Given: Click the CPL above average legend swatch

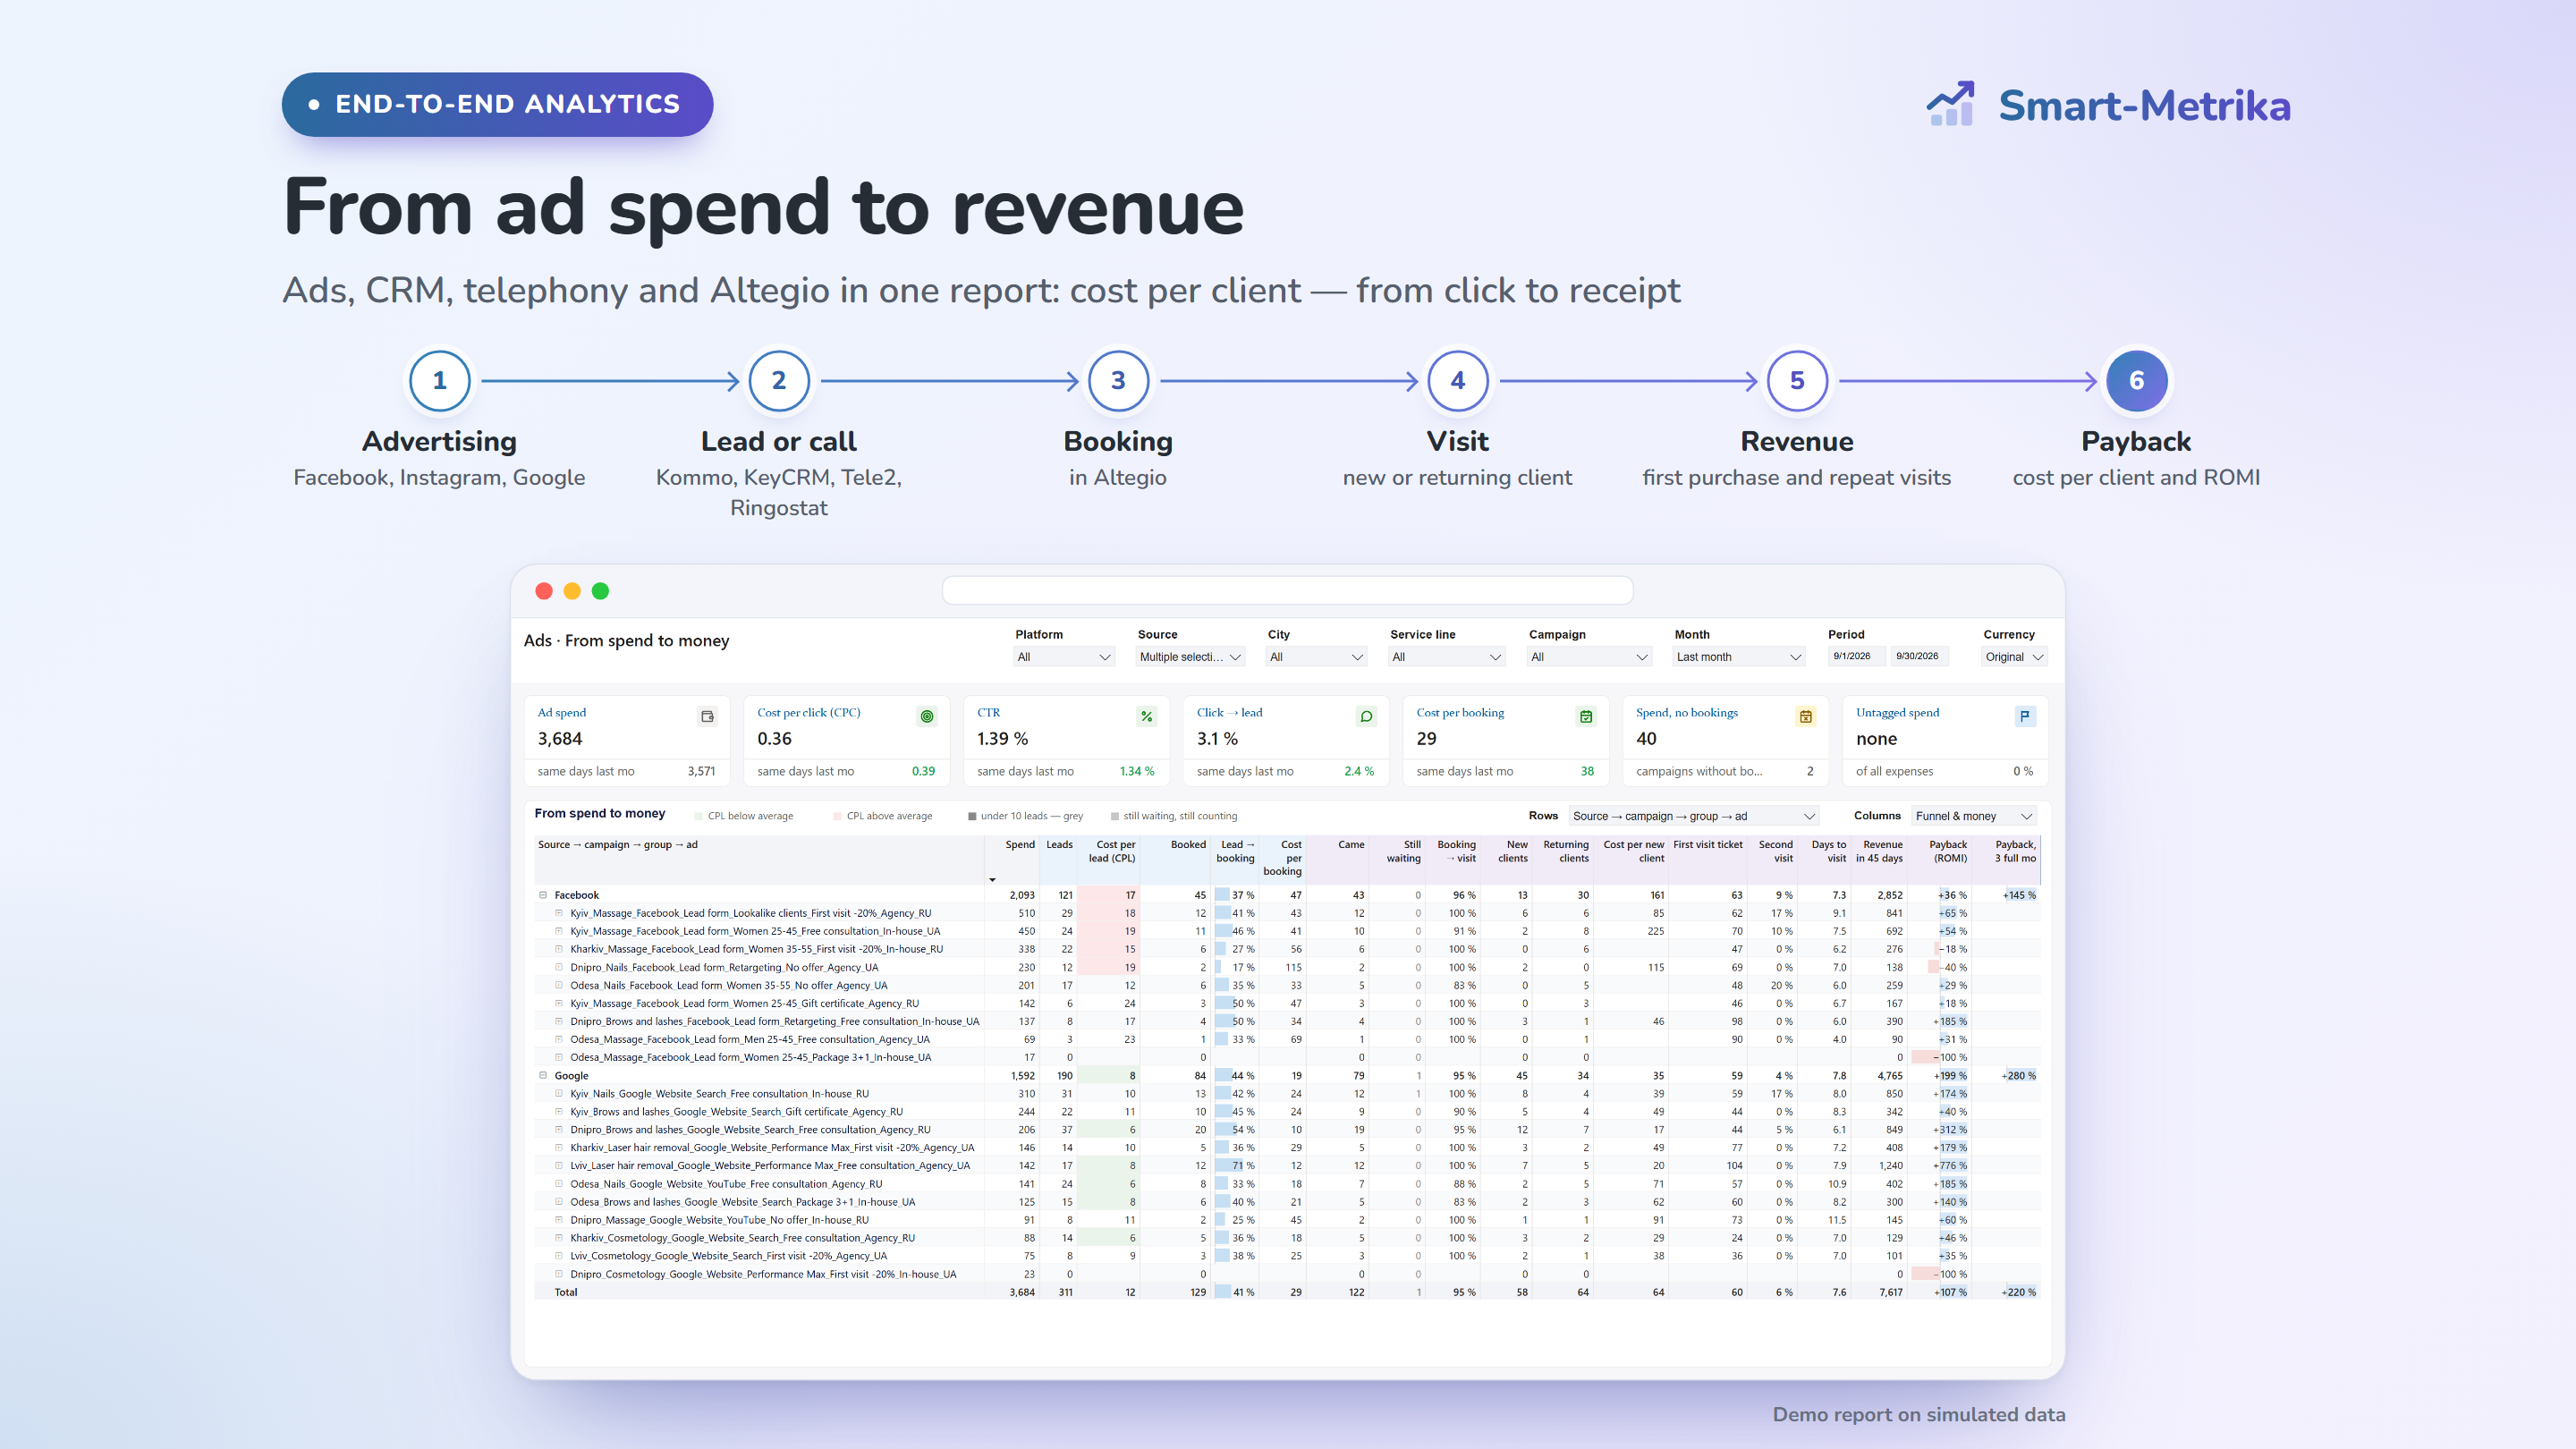Looking at the screenshot, I should click(837, 816).
